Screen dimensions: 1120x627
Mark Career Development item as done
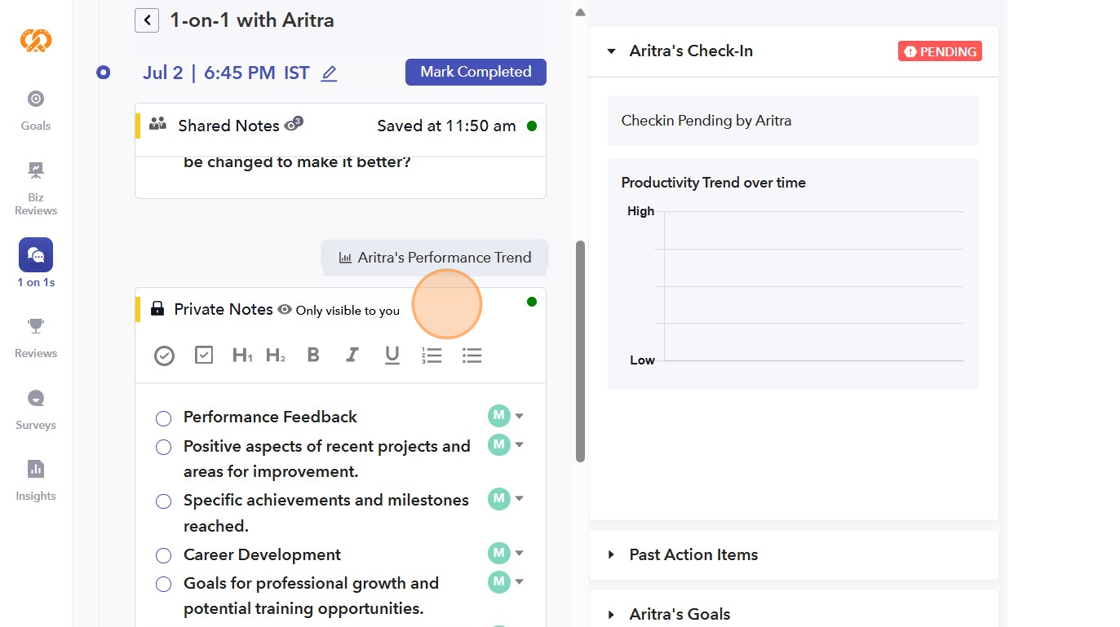(x=164, y=556)
